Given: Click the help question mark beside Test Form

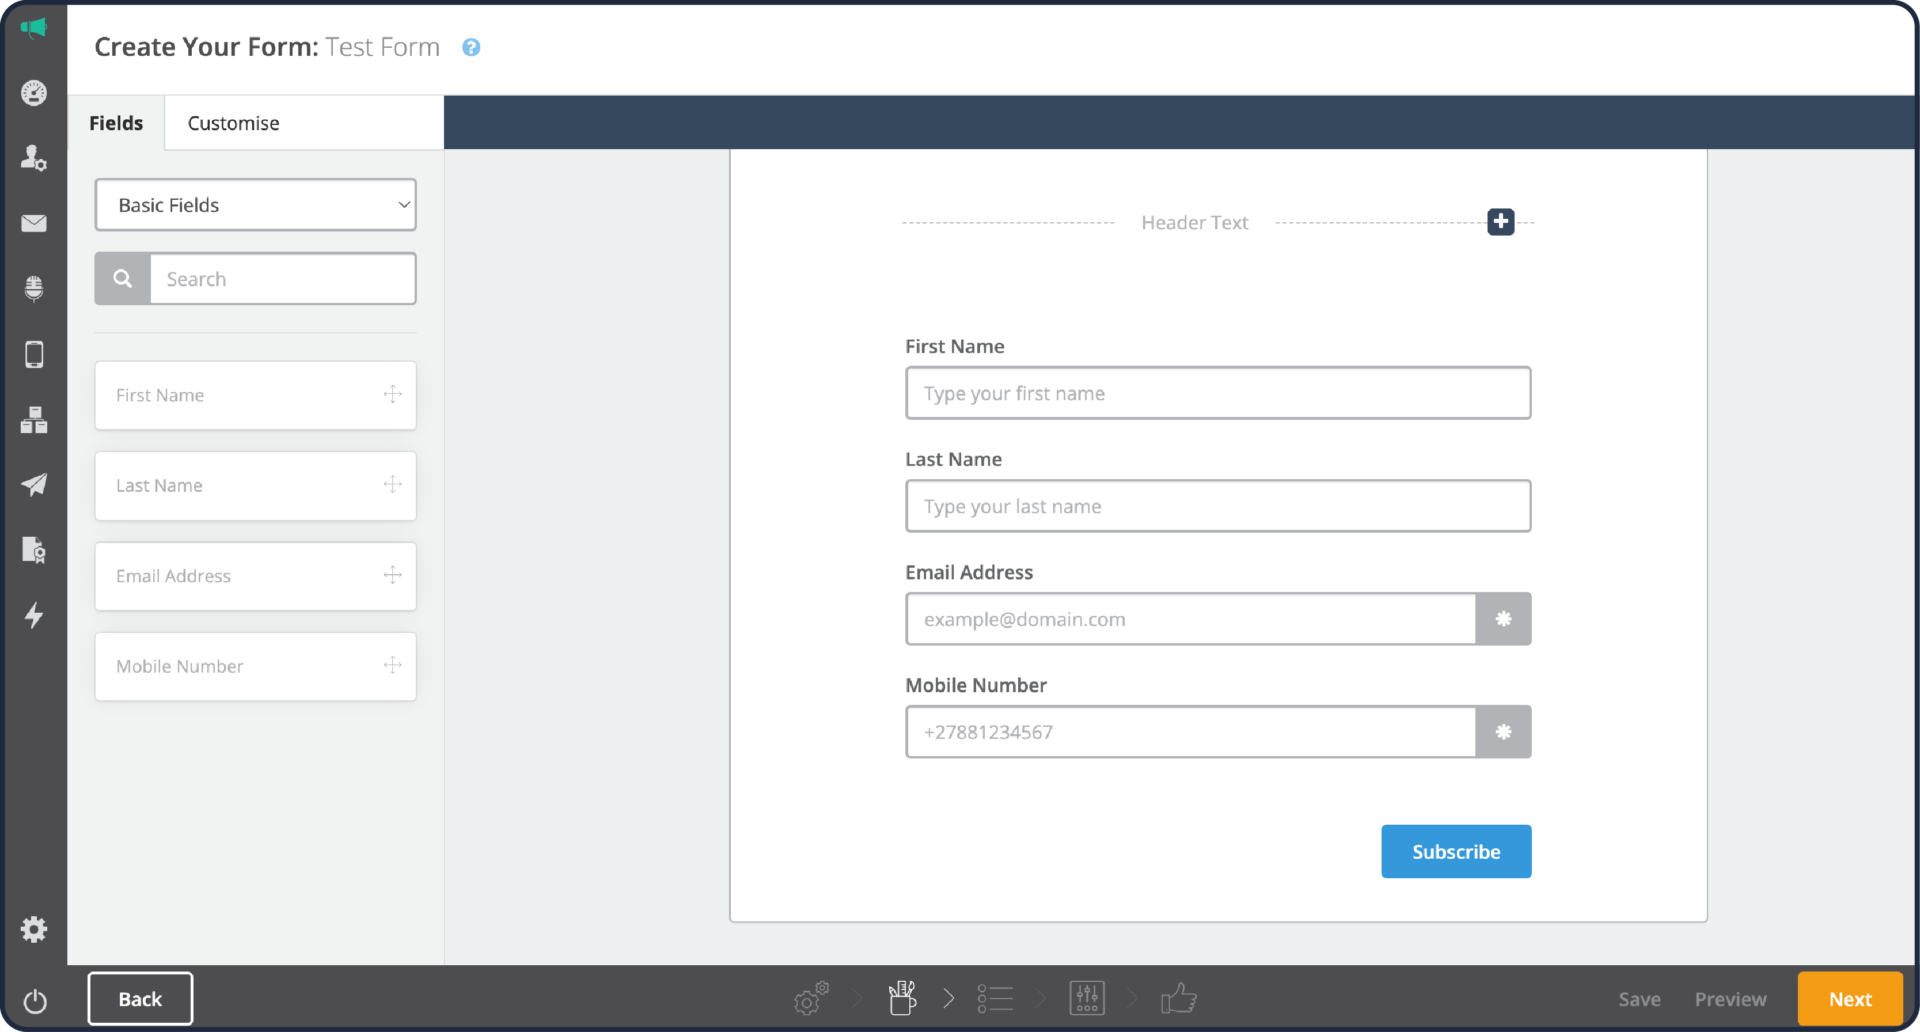Looking at the screenshot, I should (471, 47).
